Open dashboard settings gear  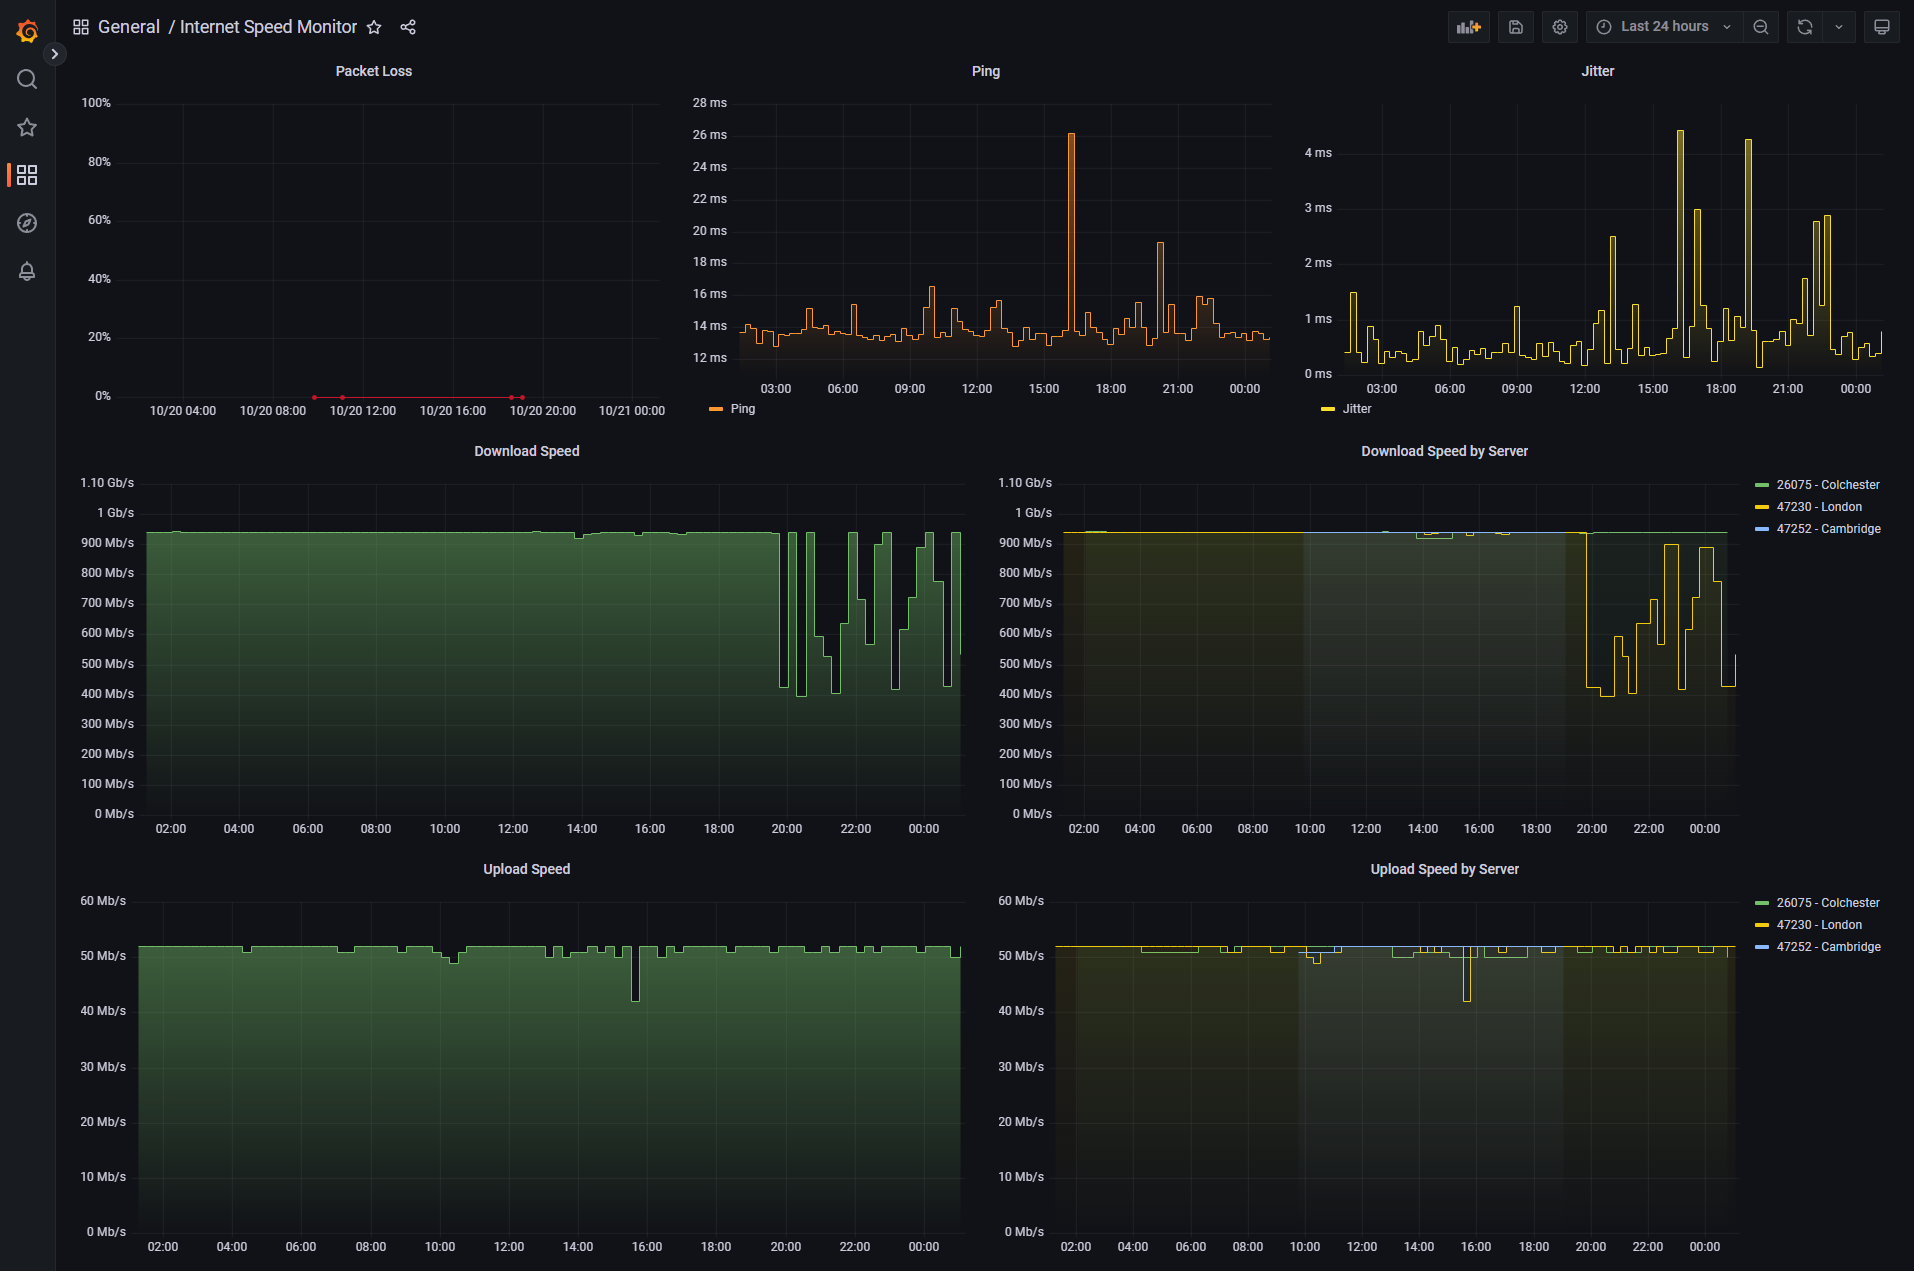click(x=1560, y=27)
